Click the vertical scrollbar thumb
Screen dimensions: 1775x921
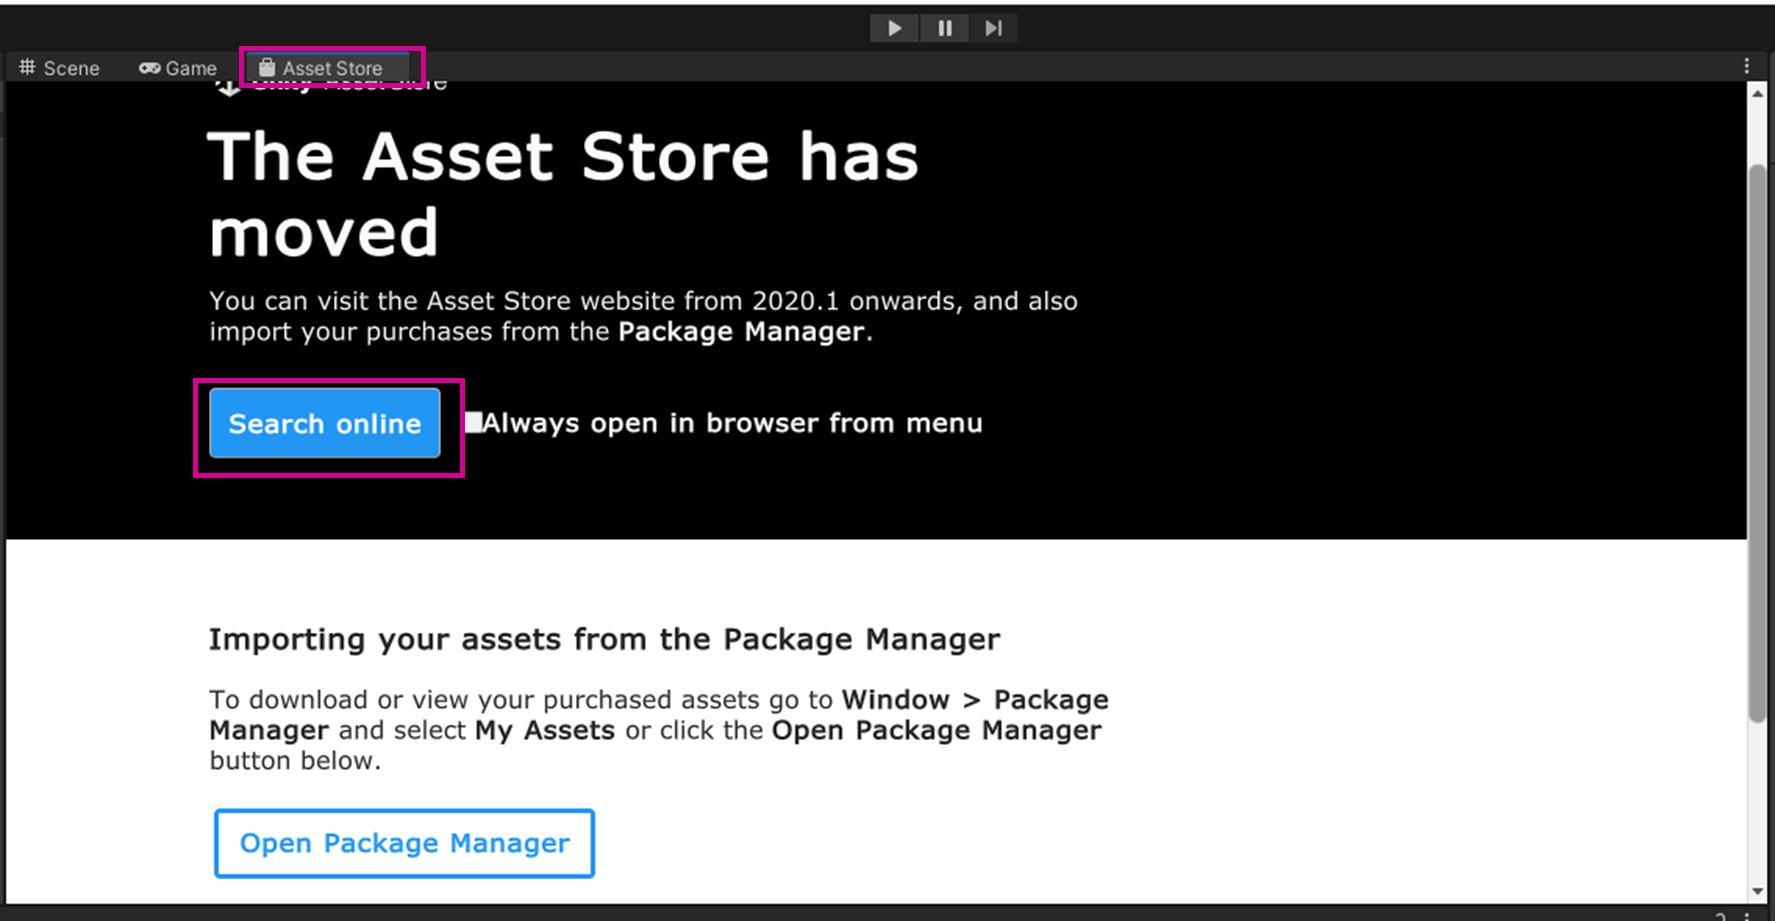pos(1757,440)
